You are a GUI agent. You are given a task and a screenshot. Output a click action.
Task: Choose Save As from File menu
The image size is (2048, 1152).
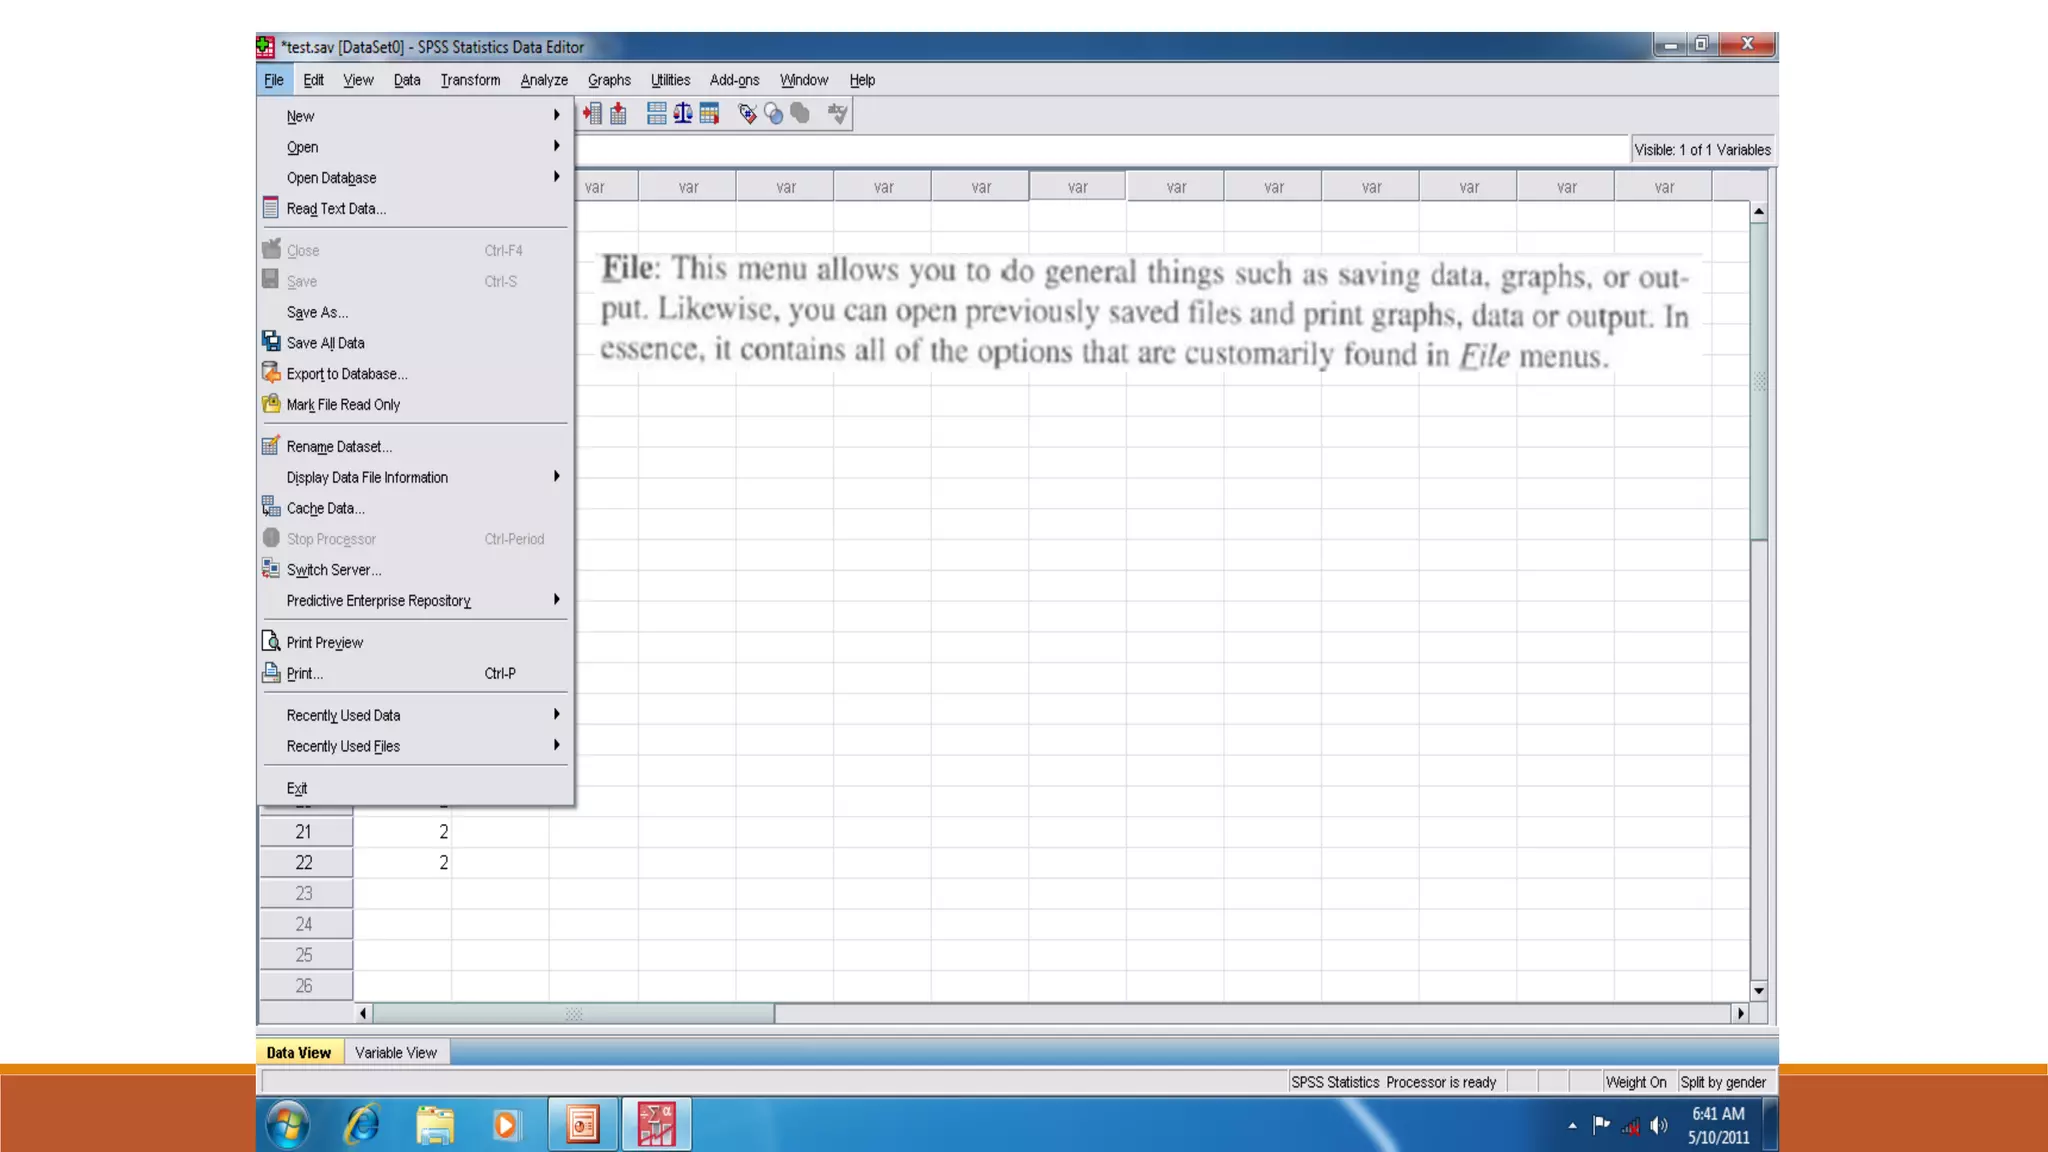[x=317, y=313]
